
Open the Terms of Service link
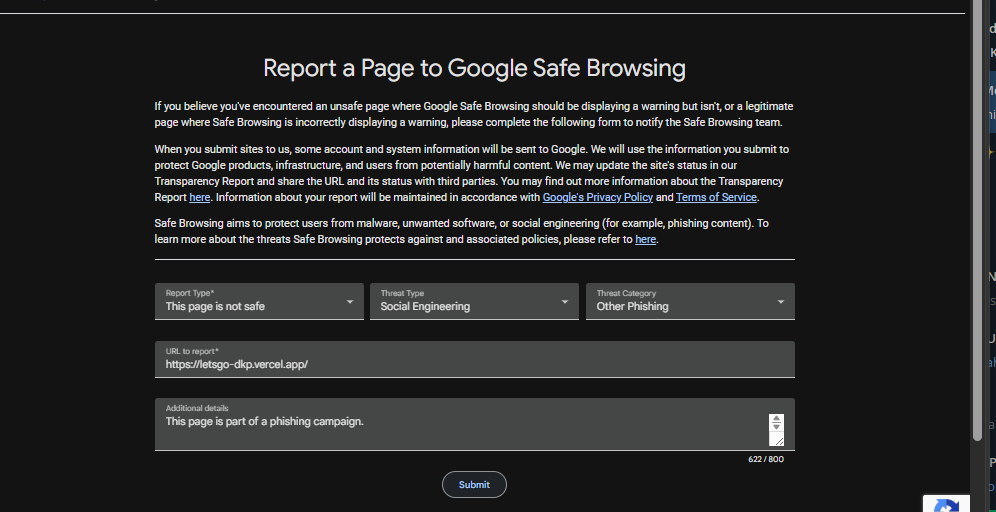tap(716, 198)
